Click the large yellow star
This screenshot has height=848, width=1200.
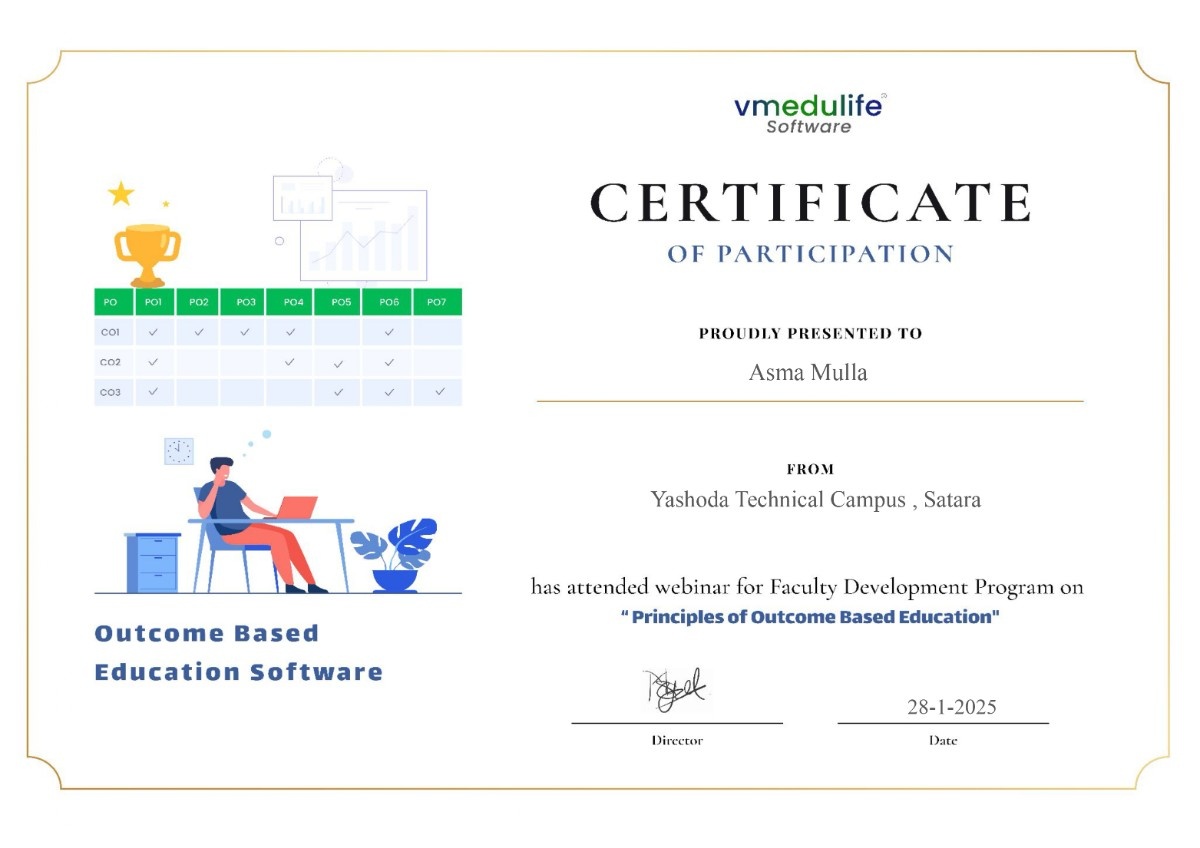pos(121,194)
